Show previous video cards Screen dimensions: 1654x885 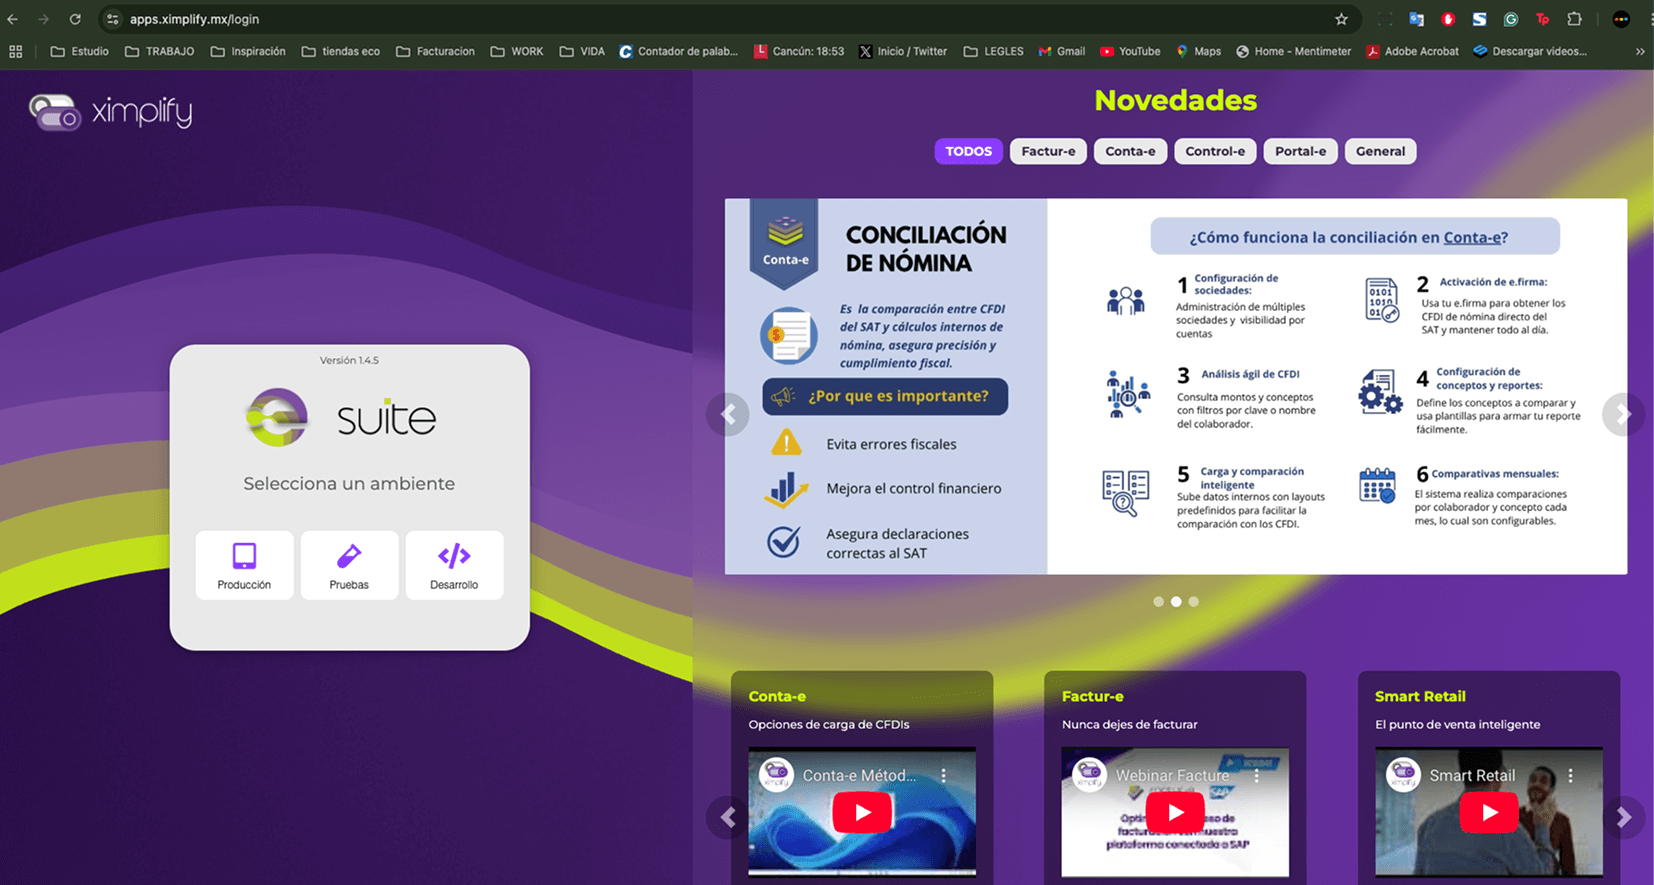728,817
